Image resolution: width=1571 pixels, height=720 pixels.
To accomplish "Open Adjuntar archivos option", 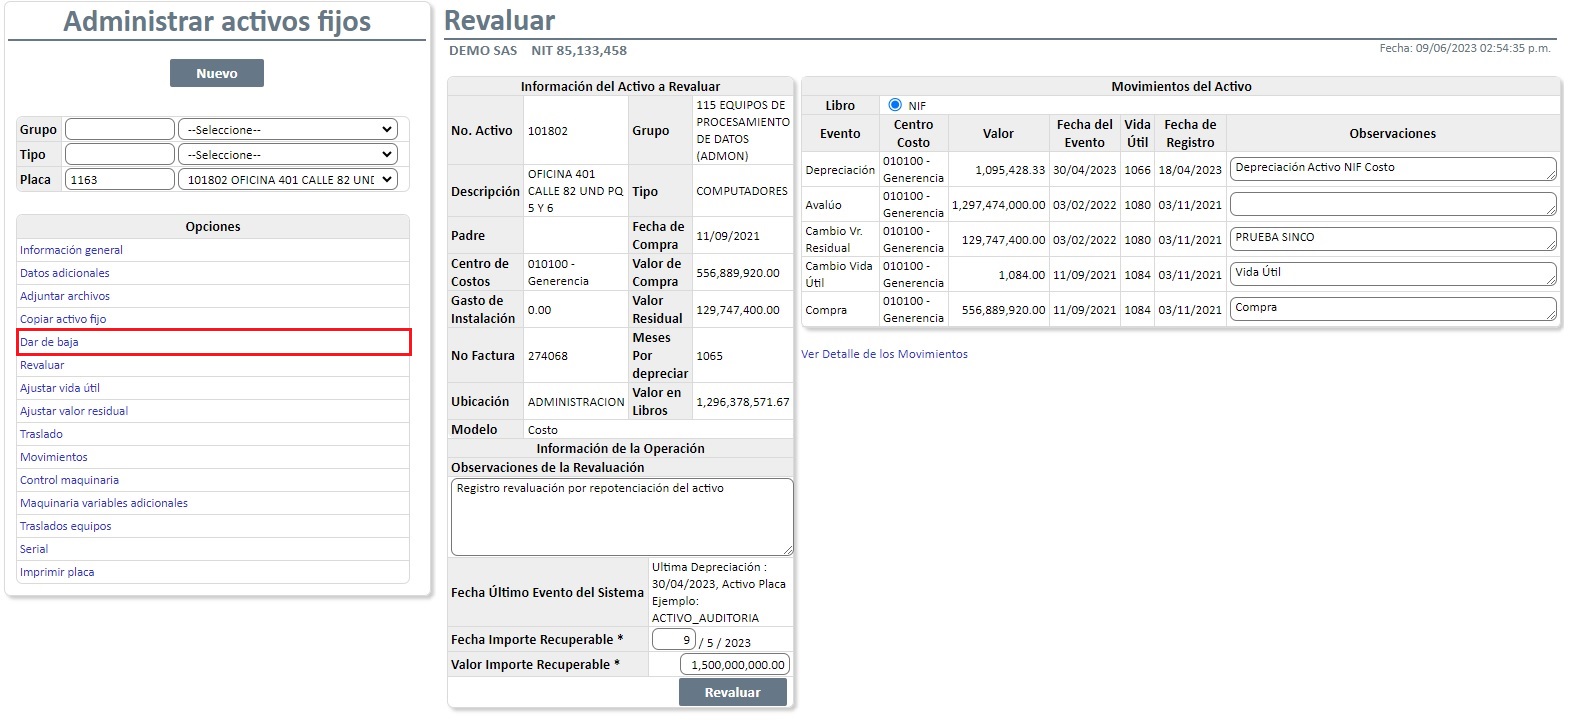I will [x=65, y=296].
